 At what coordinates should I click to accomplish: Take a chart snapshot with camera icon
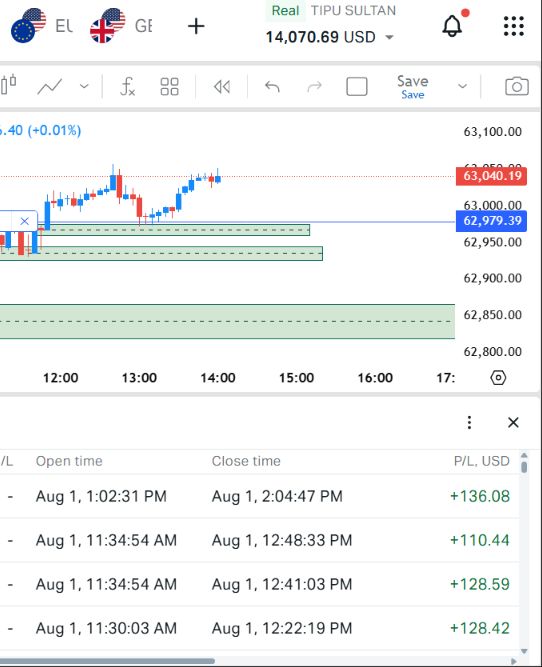point(516,86)
